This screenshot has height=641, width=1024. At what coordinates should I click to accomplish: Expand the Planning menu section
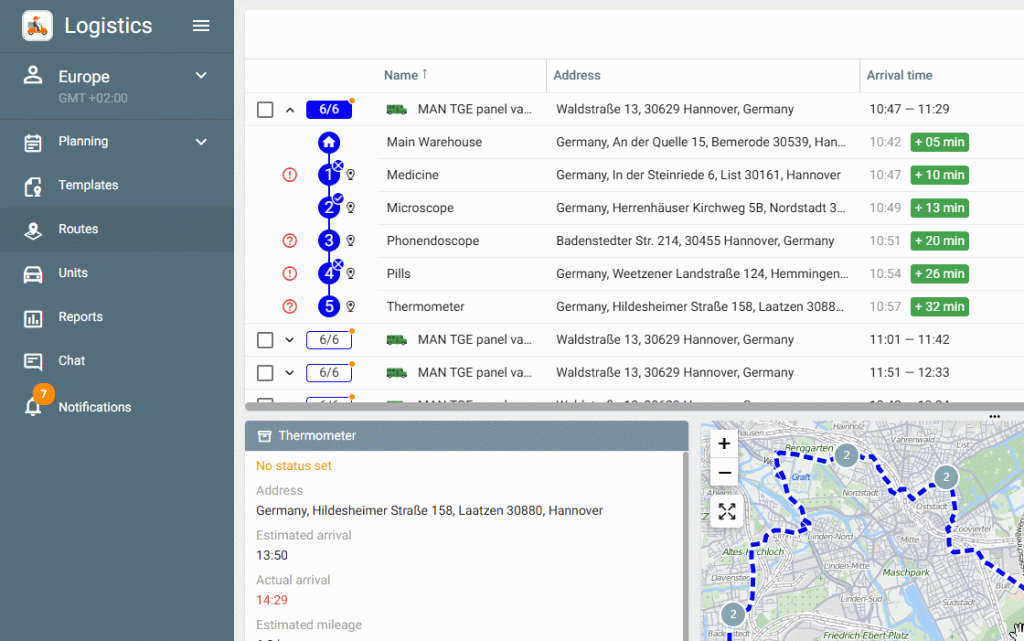(201, 142)
